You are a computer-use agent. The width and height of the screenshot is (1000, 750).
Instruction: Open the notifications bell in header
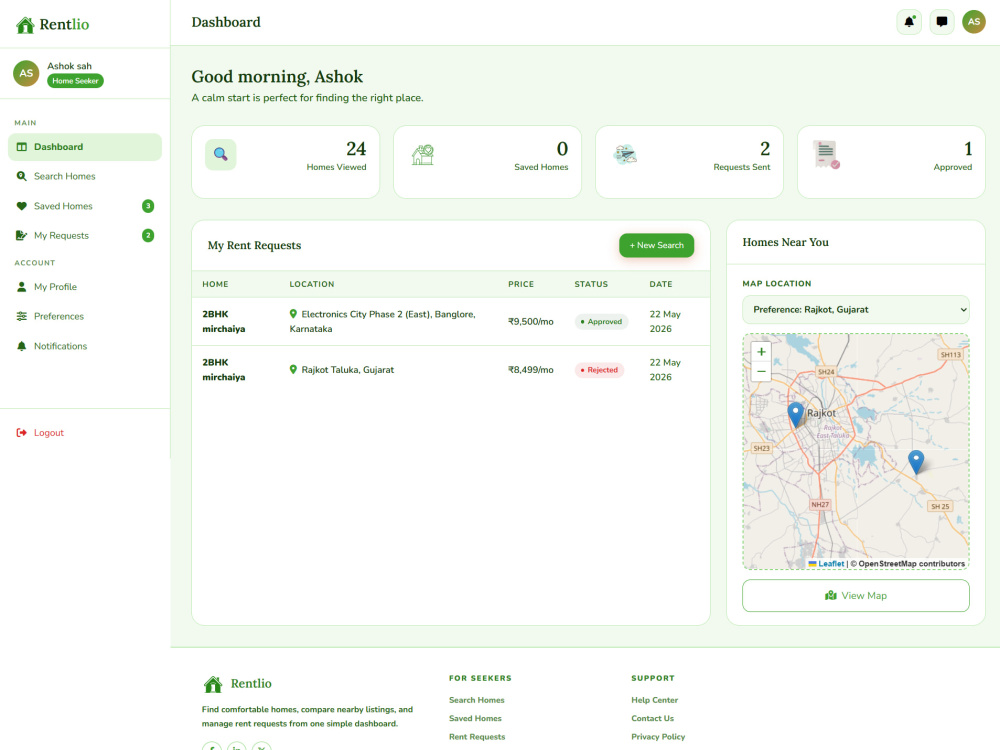[x=909, y=22]
